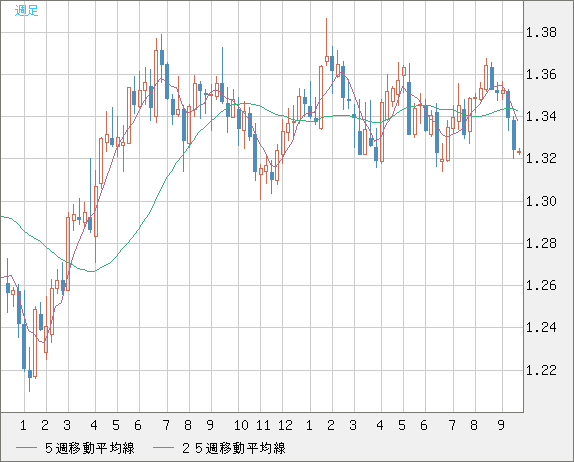The image size is (574, 462).
Task: Click the 25週移動平均線 legend label
Action: (x=234, y=448)
